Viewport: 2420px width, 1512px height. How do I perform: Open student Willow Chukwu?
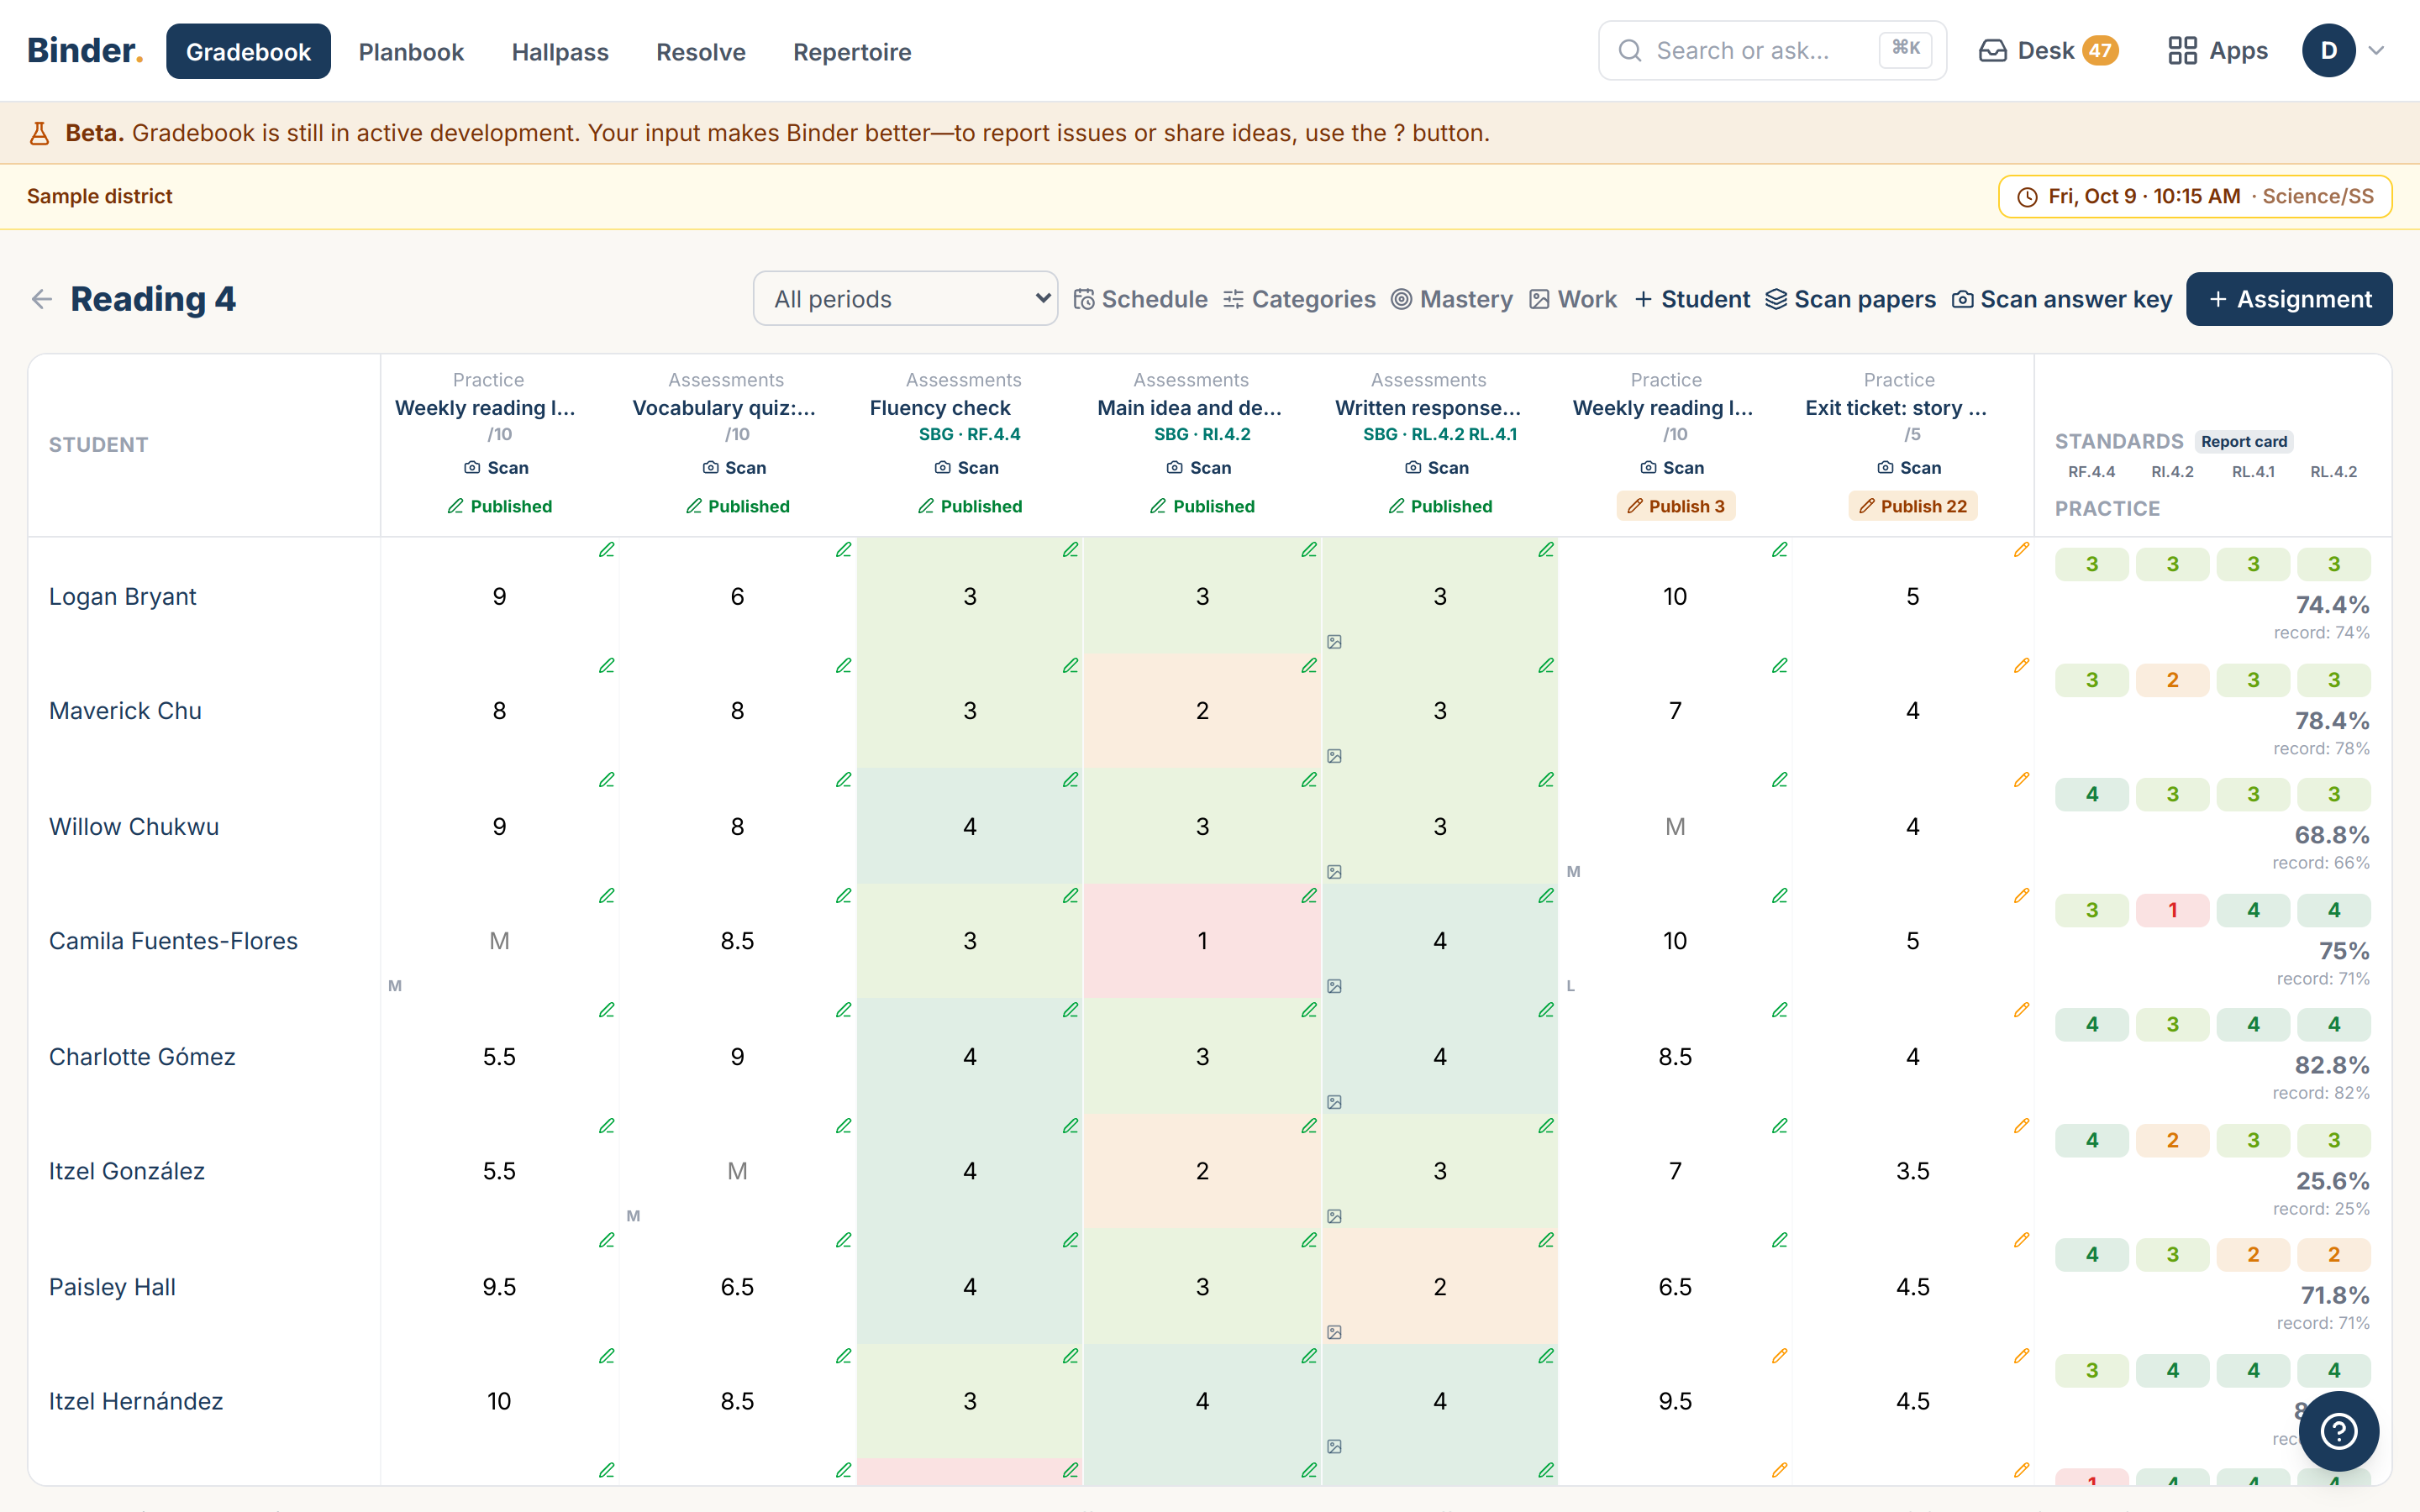pos(134,826)
